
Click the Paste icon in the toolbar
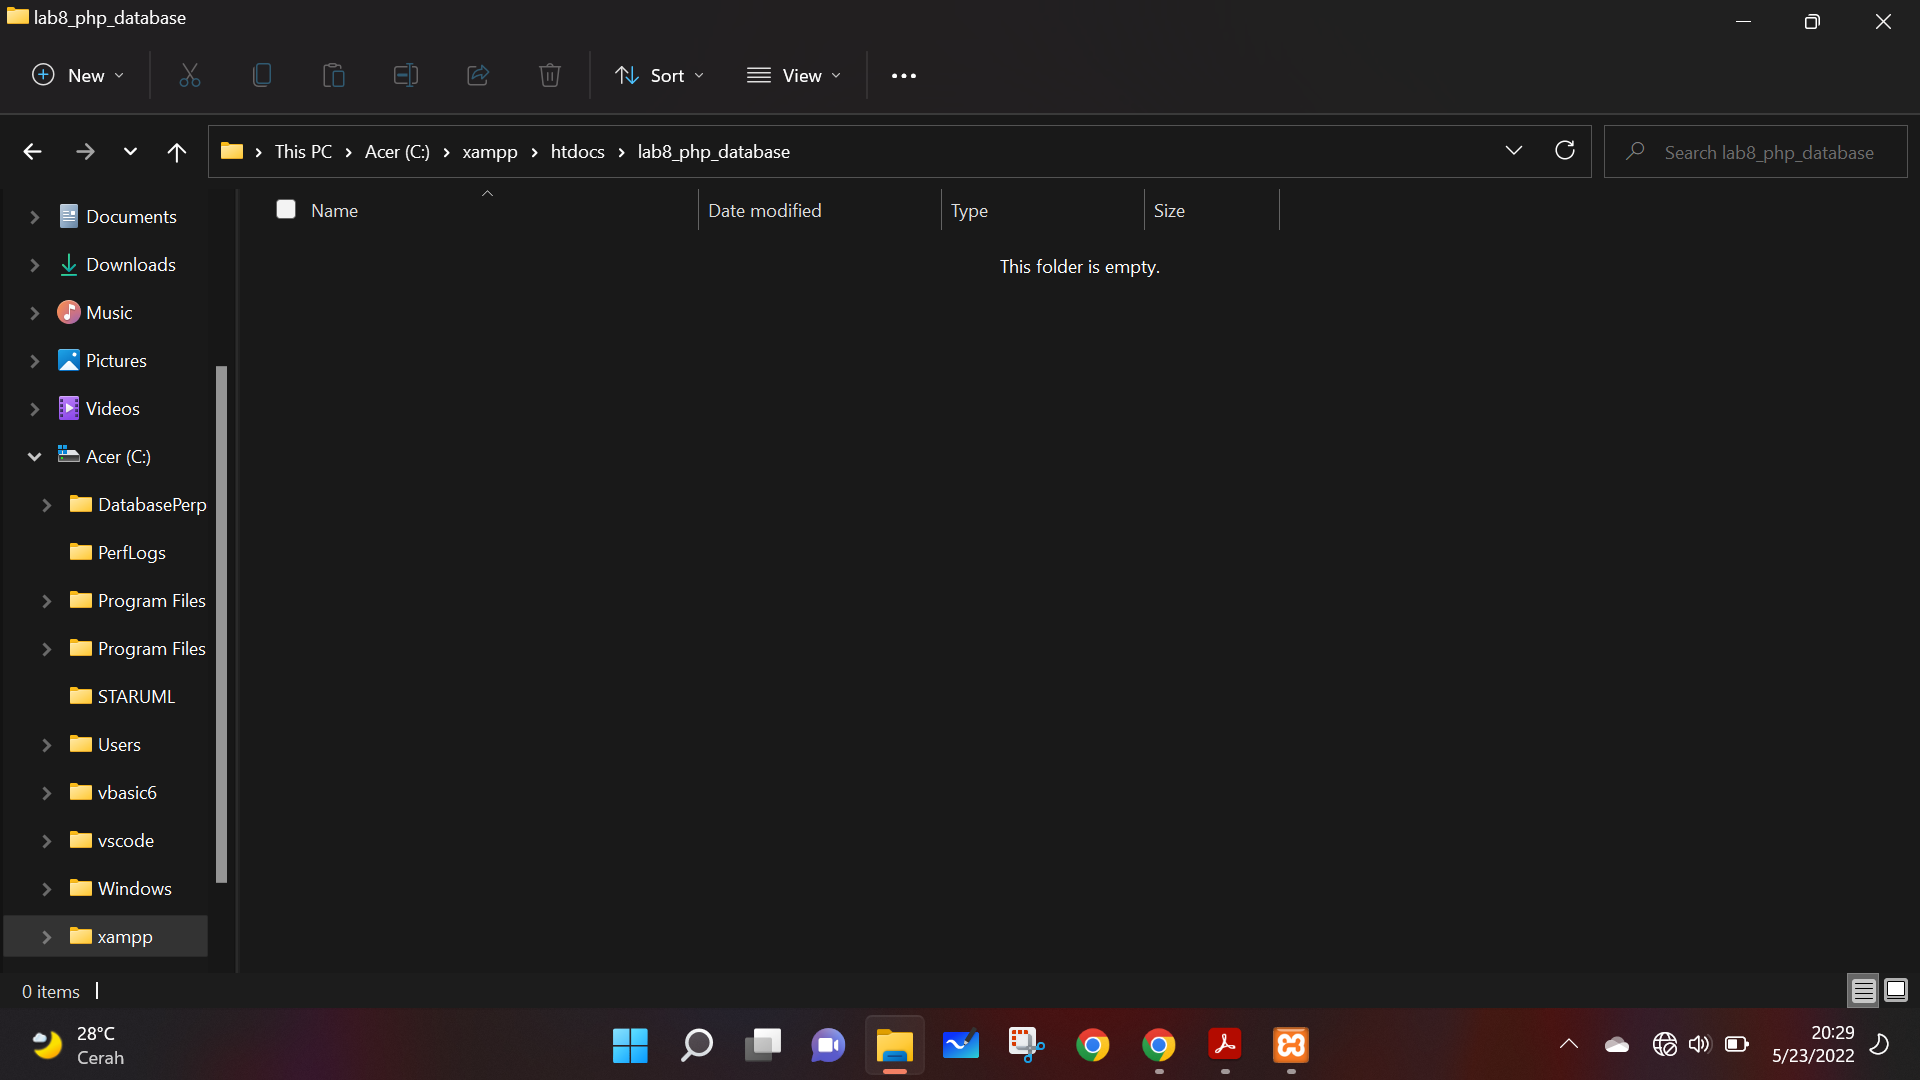click(x=333, y=75)
